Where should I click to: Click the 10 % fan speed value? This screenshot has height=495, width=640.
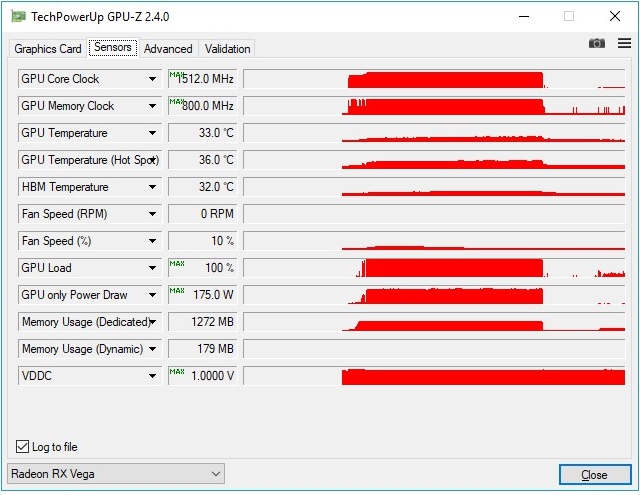pyautogui.click(x=202, y=241)
